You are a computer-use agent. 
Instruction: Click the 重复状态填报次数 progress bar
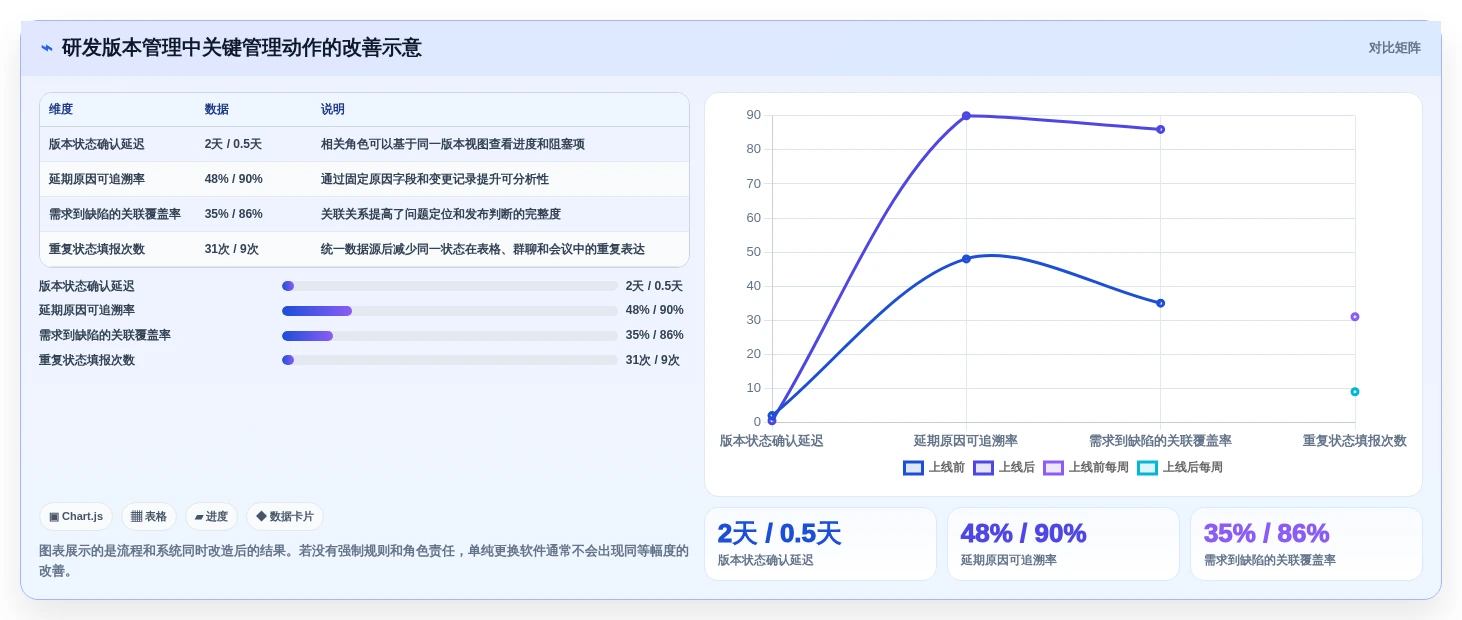pyautogui.click(x=450, y=360)
